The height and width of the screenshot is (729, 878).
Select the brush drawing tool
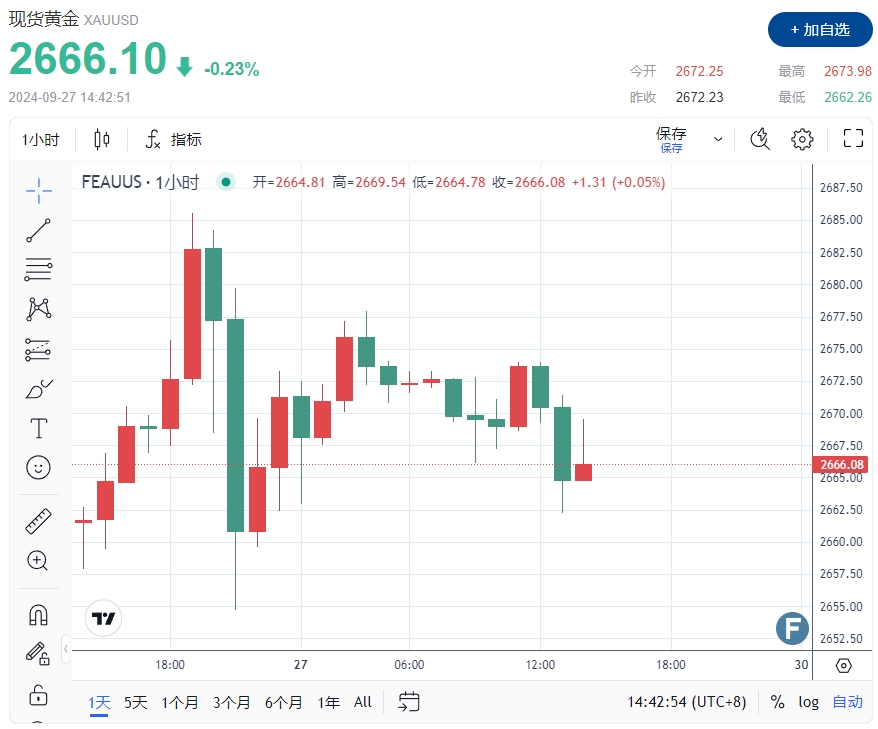[x=38, y=389]
